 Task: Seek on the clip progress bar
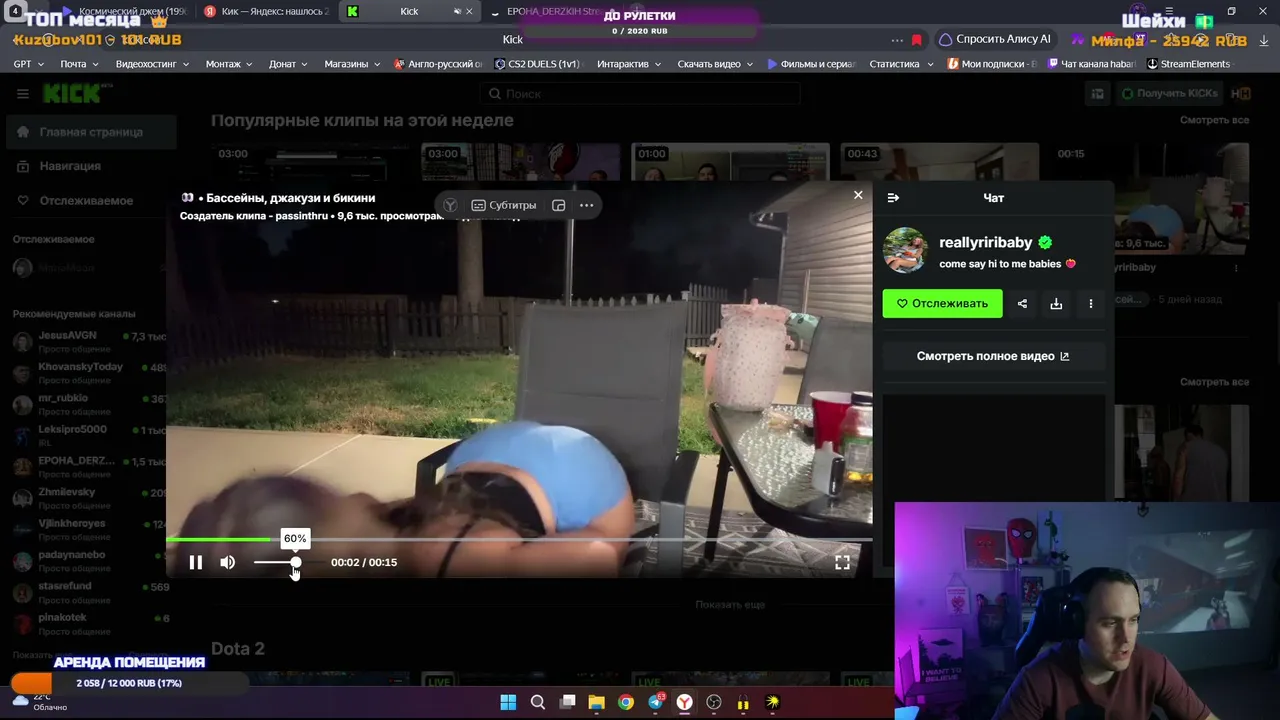519,540
